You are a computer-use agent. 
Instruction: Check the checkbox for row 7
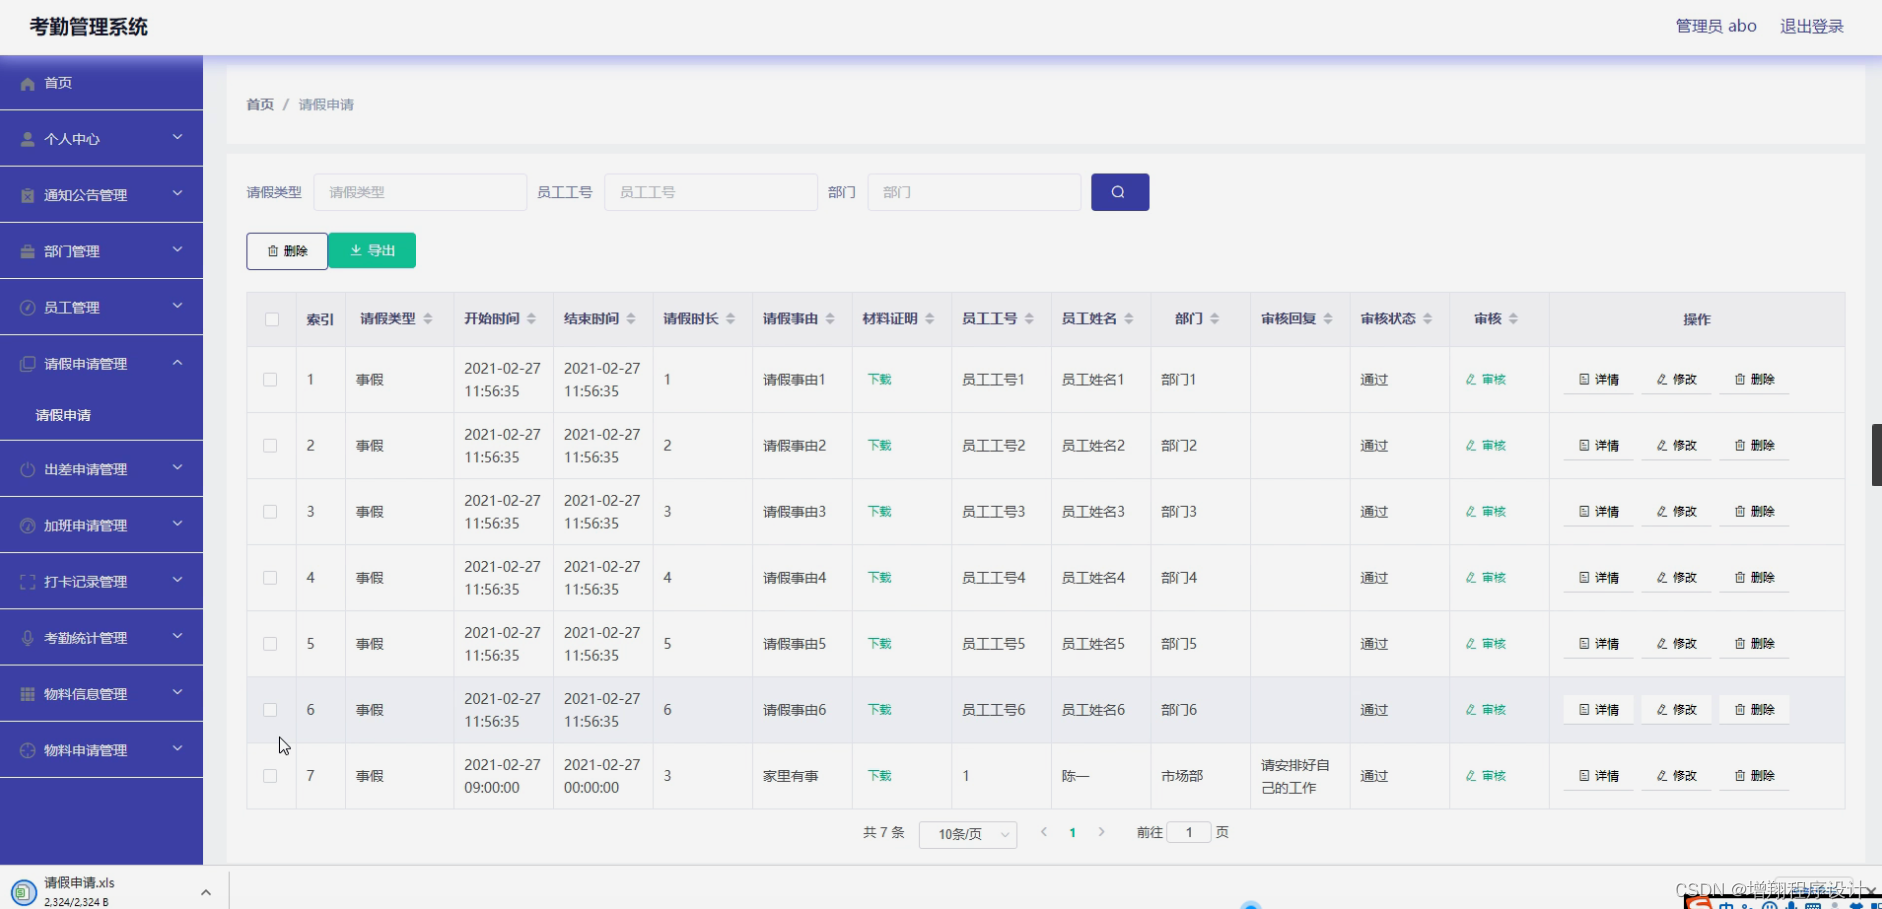270,776
